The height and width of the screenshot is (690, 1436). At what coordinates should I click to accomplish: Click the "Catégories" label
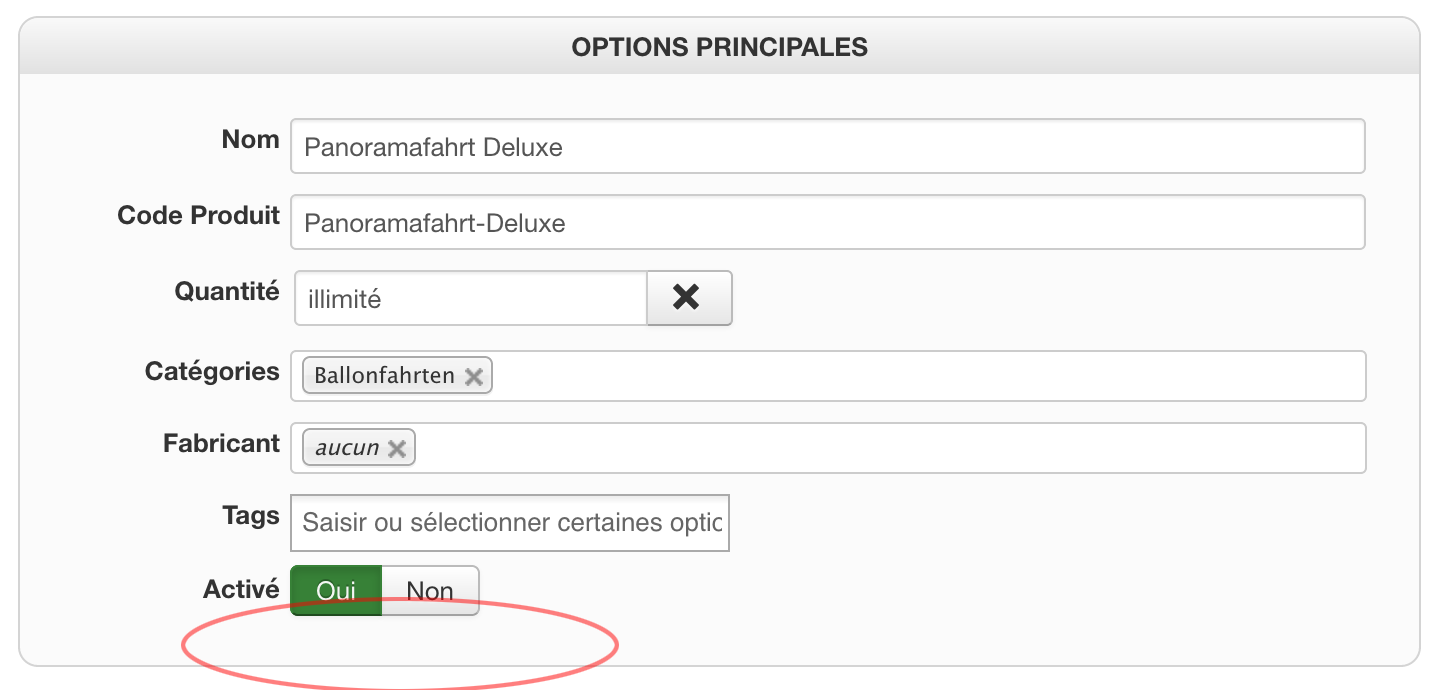click(x=212, y=372)
